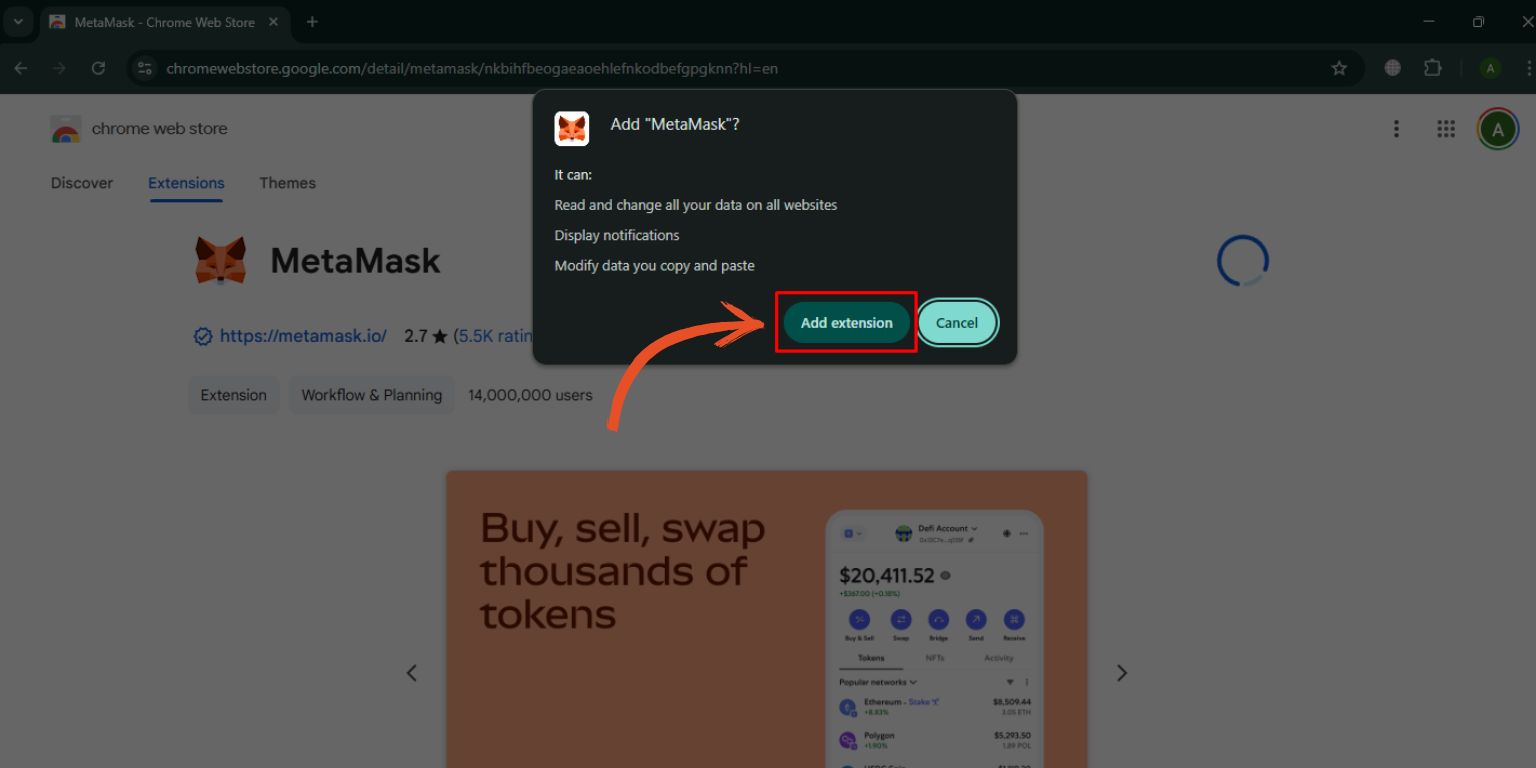Switch to the Themes tab
Image resolution: width=1536 pixels, height=768 pixels.
287,183
